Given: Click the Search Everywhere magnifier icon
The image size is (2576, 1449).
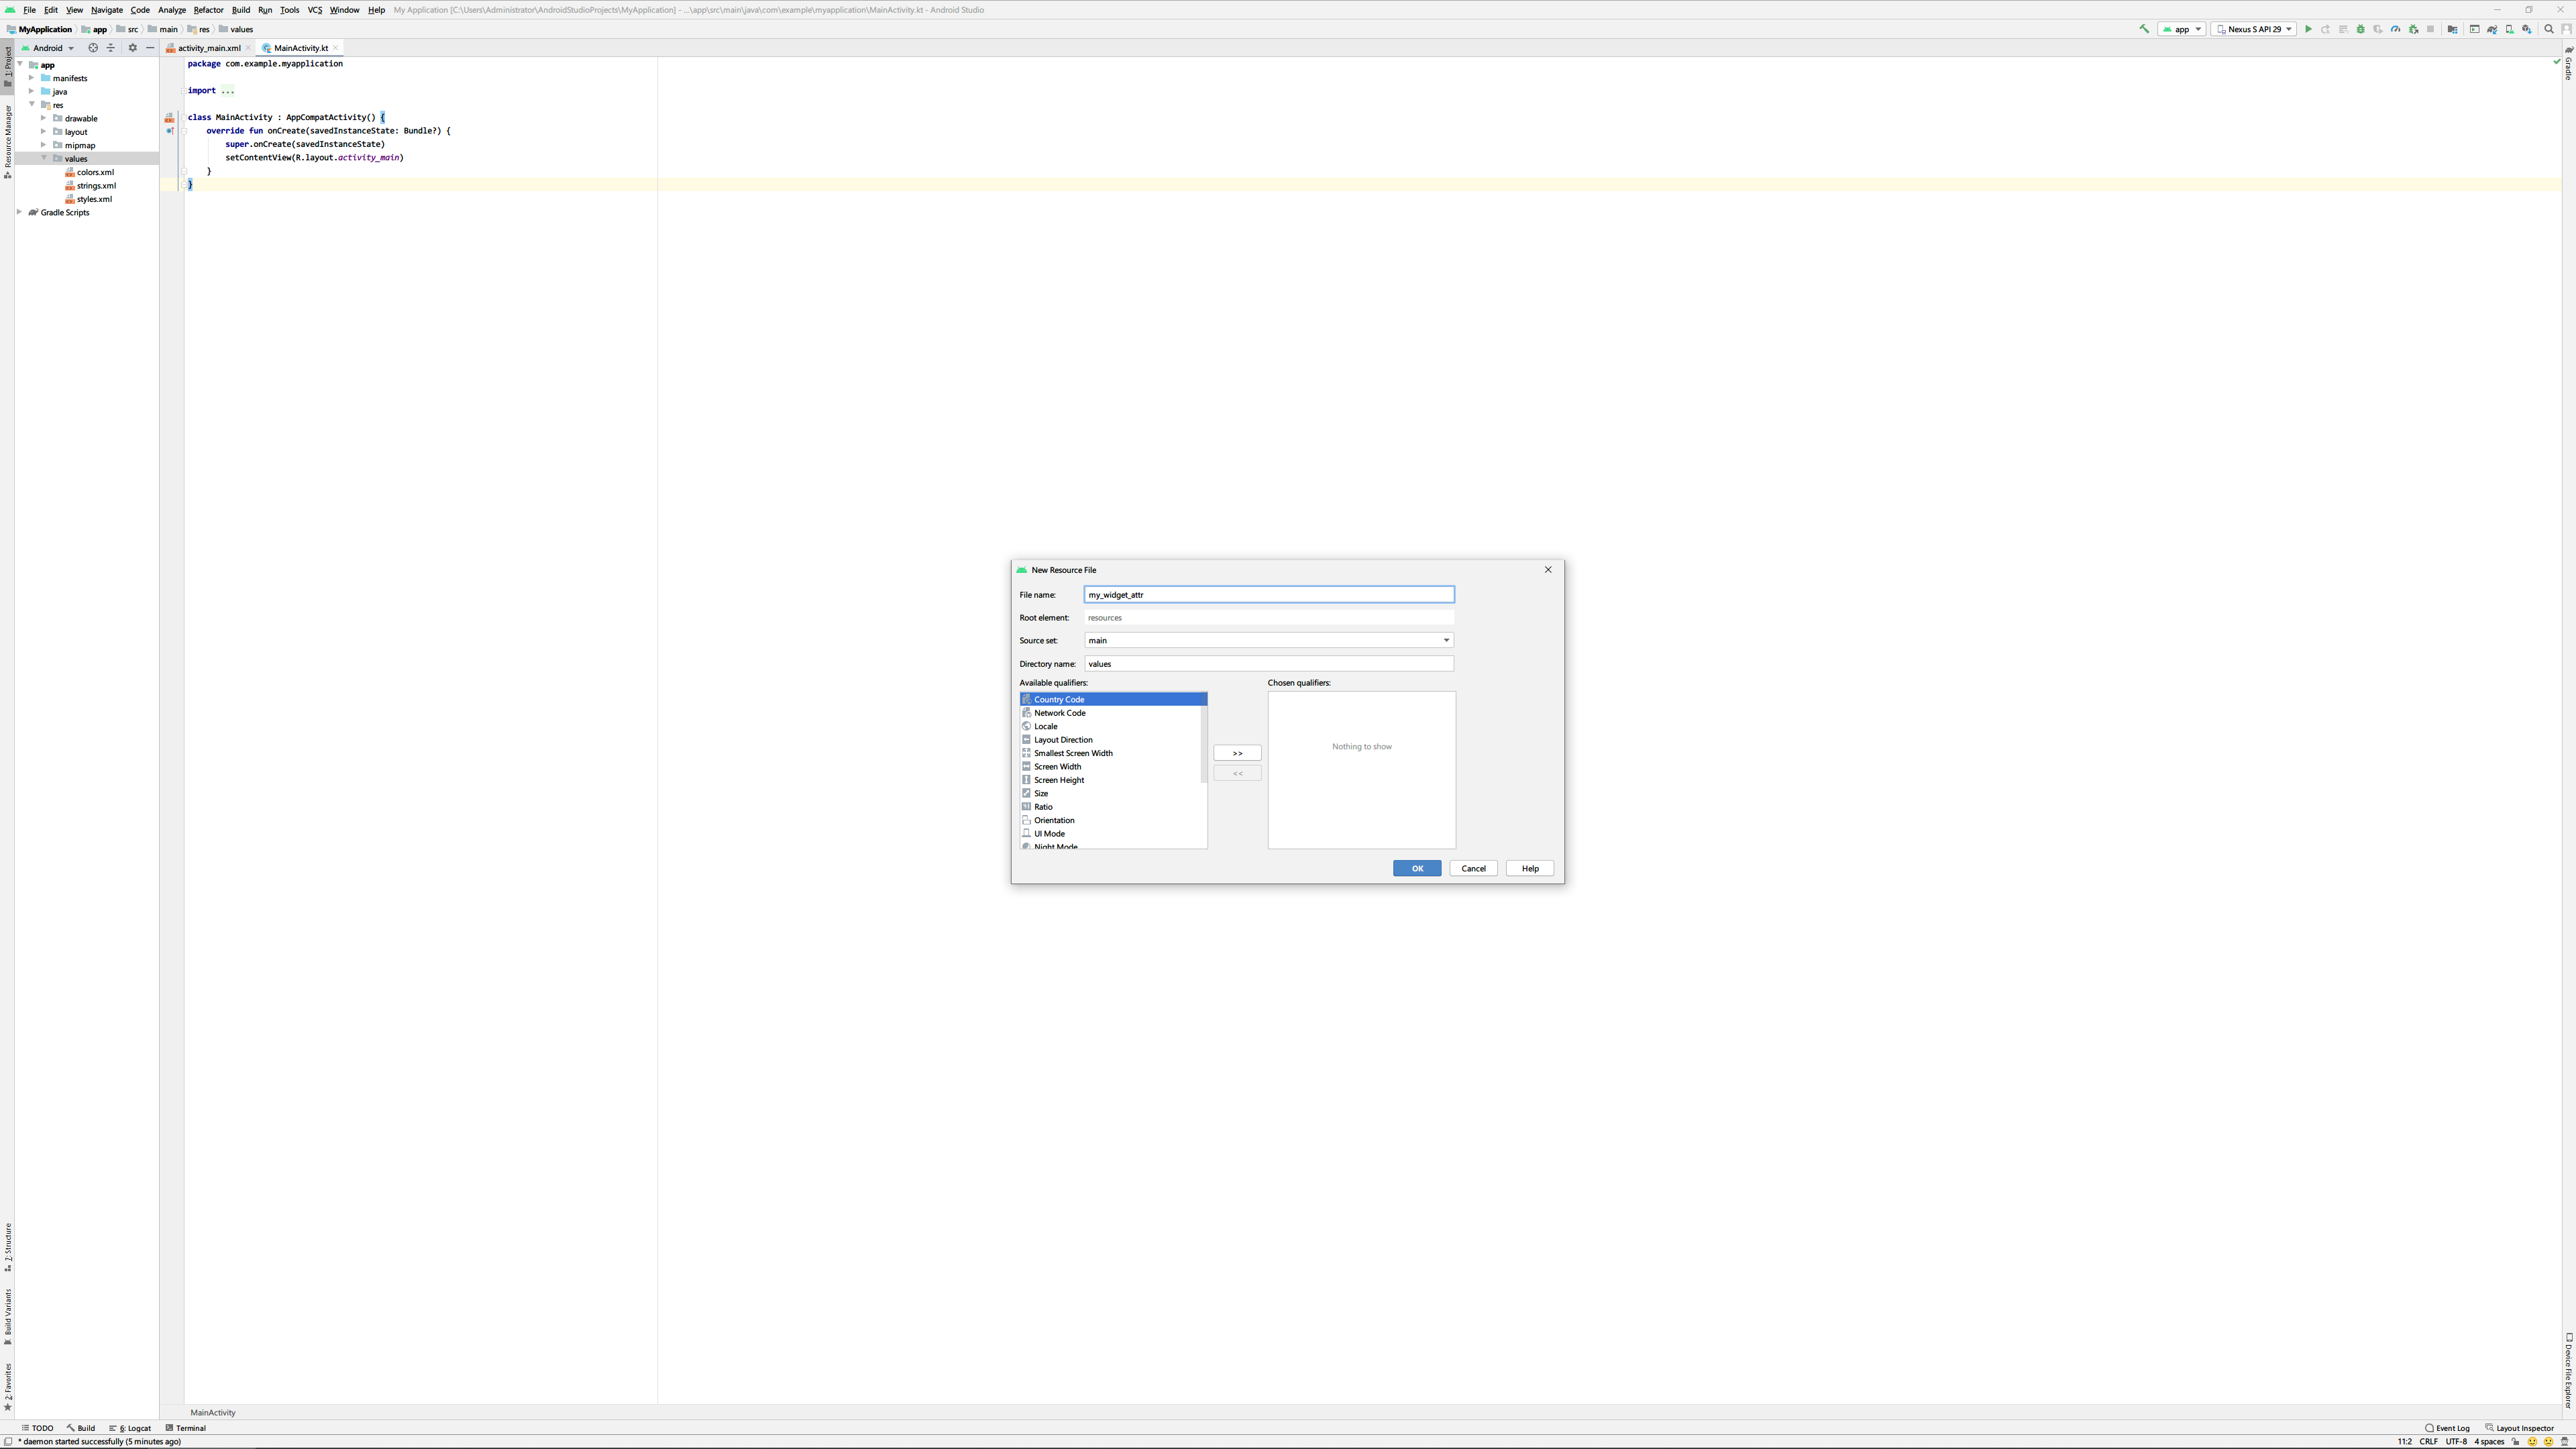Looking at the screenshot, I should (2548, 29).
